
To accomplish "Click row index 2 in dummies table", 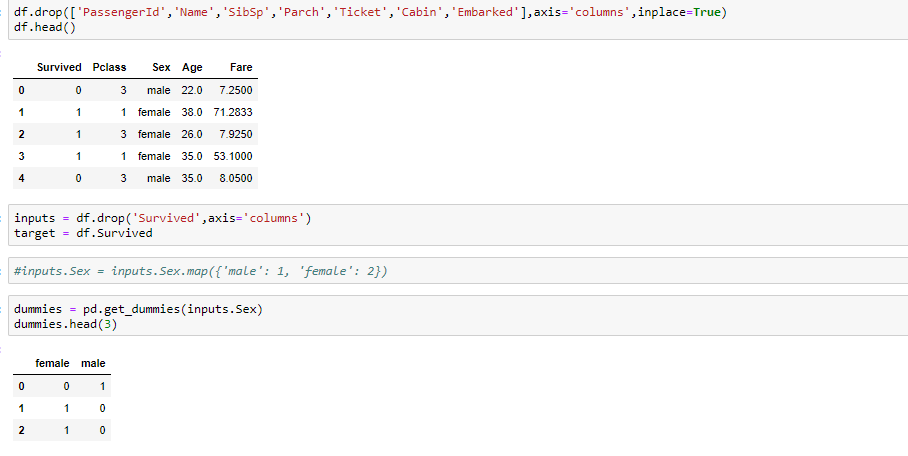I will (x=21, y=431).
